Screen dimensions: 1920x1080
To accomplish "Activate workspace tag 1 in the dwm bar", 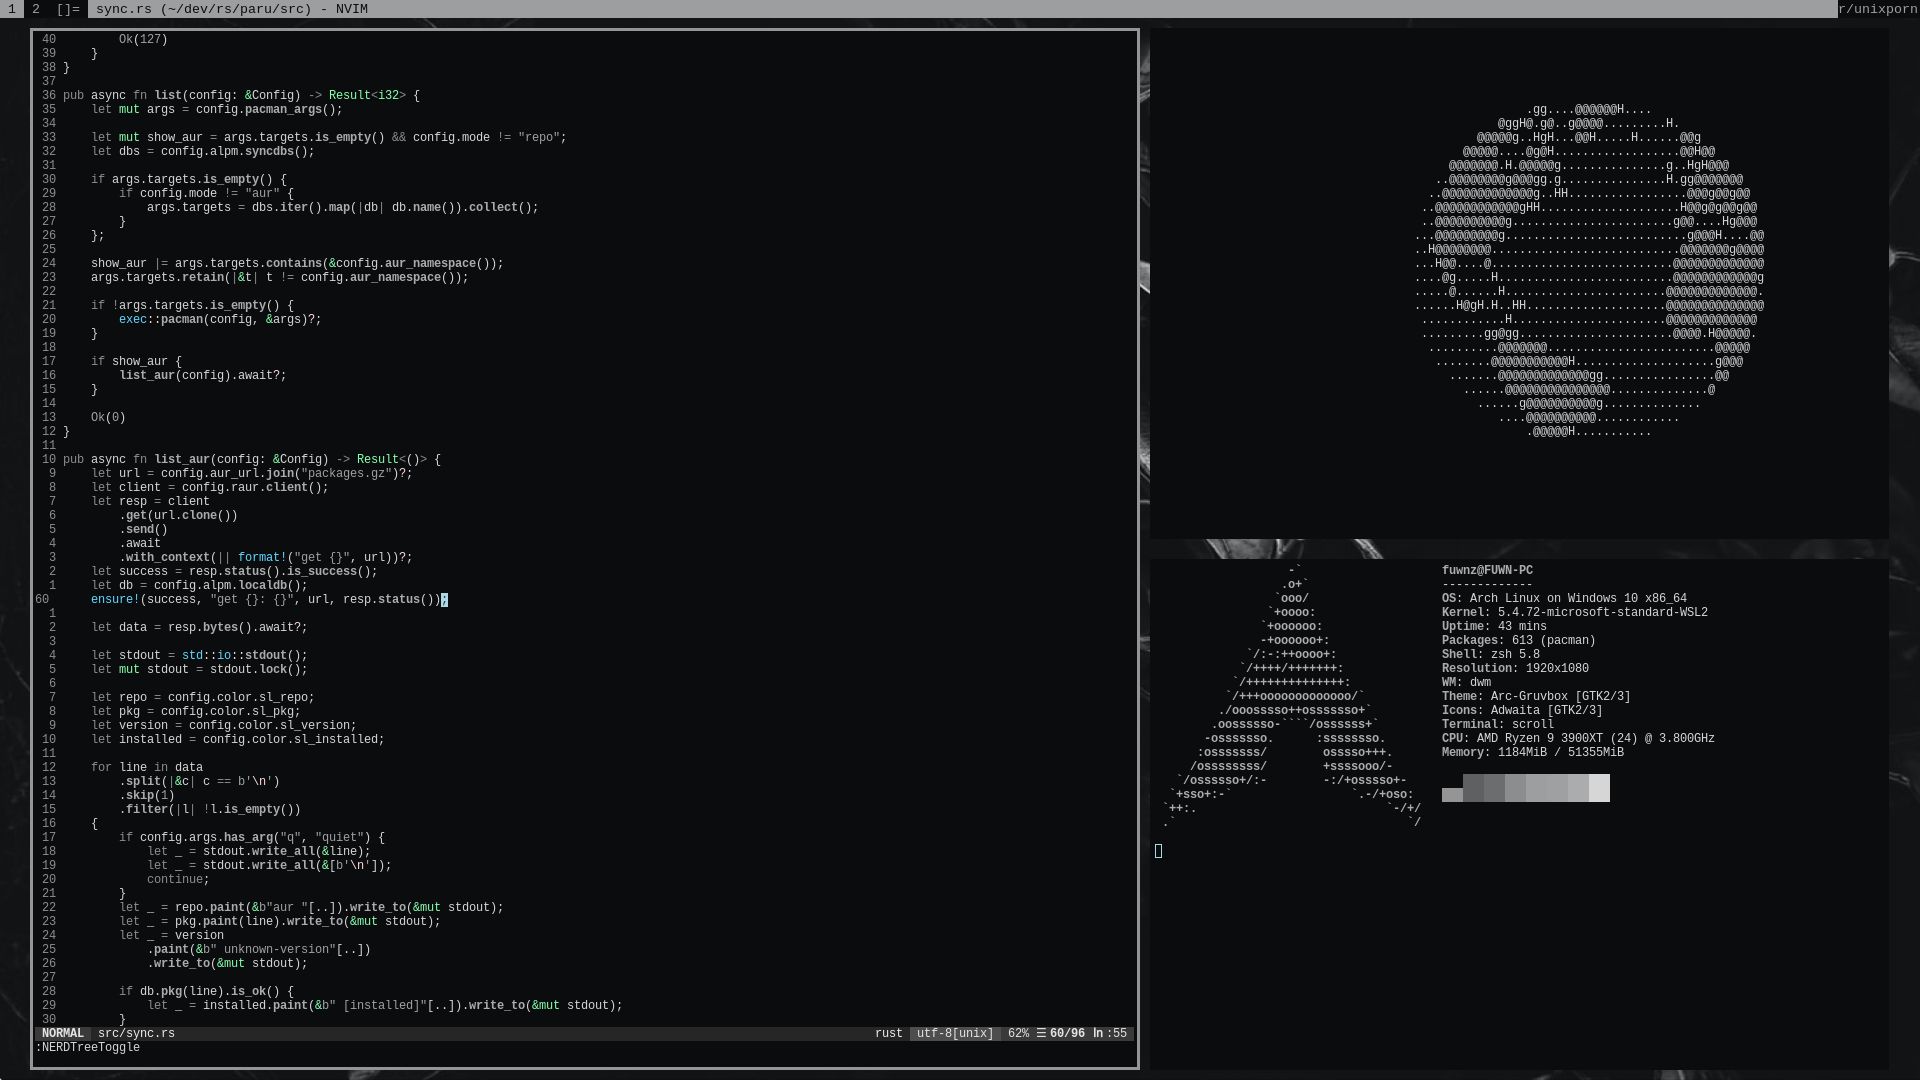I will [10, 9].
